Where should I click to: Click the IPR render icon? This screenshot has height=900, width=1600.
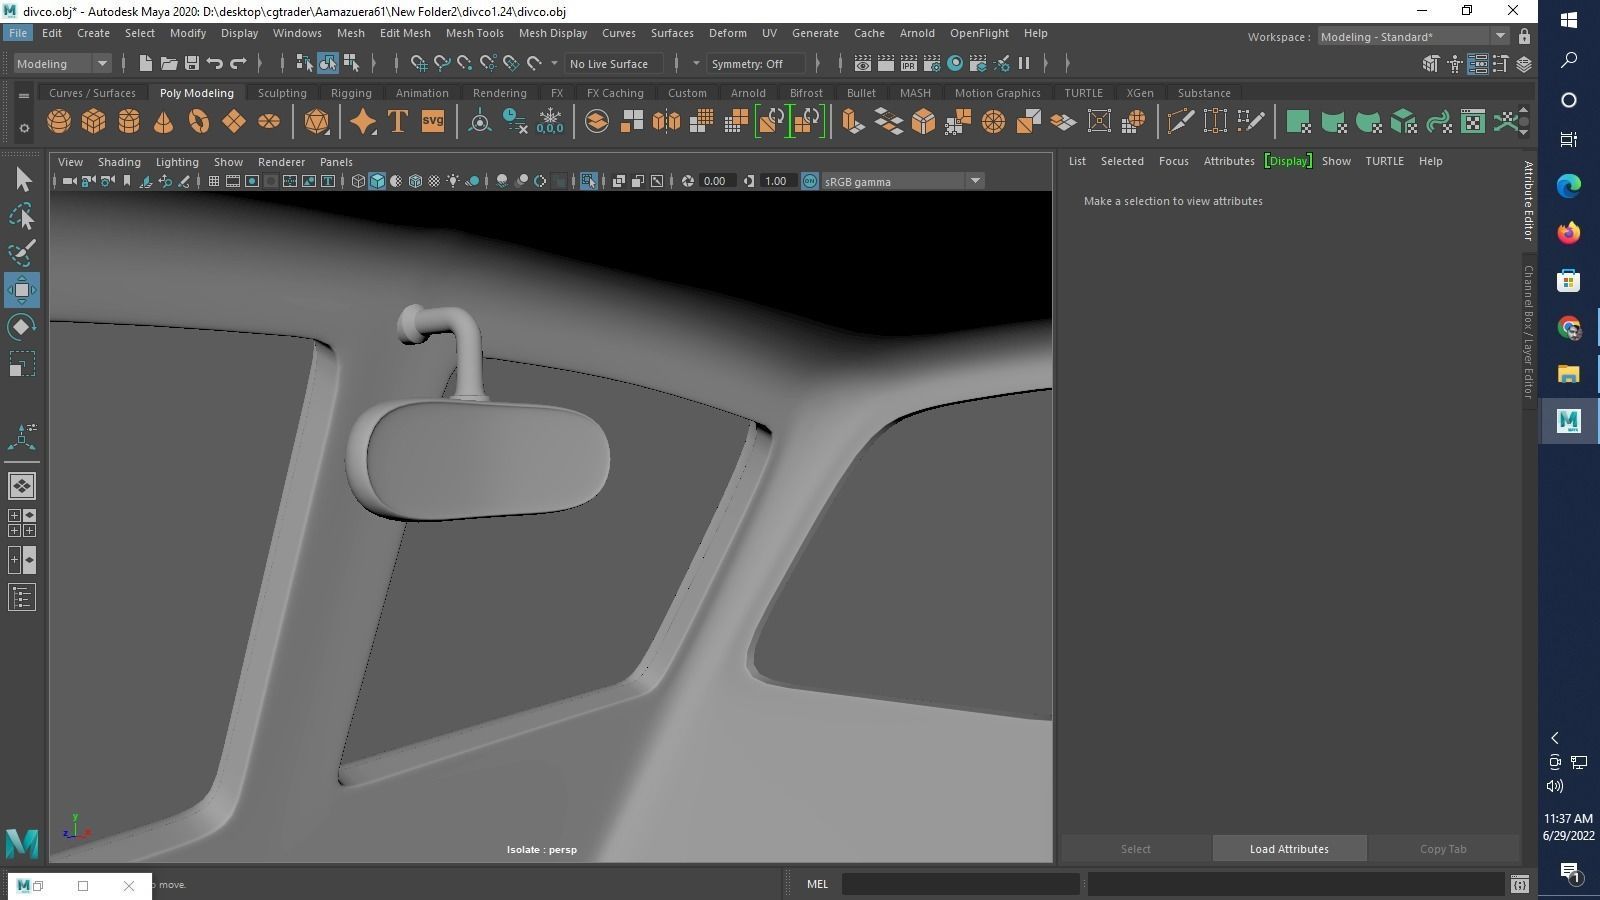coord(908,63)
